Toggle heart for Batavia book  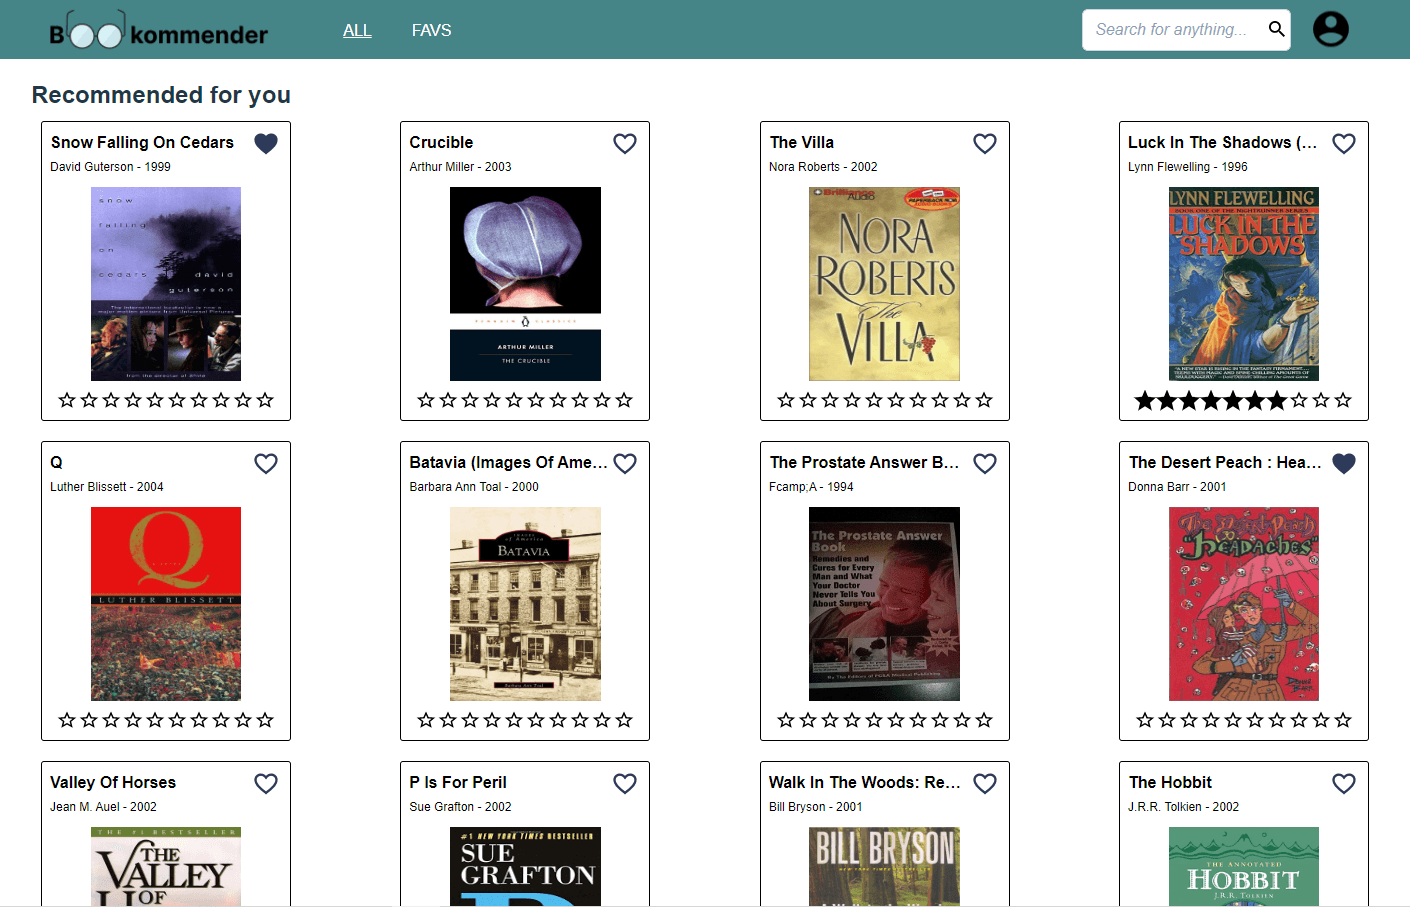(625, 463)
